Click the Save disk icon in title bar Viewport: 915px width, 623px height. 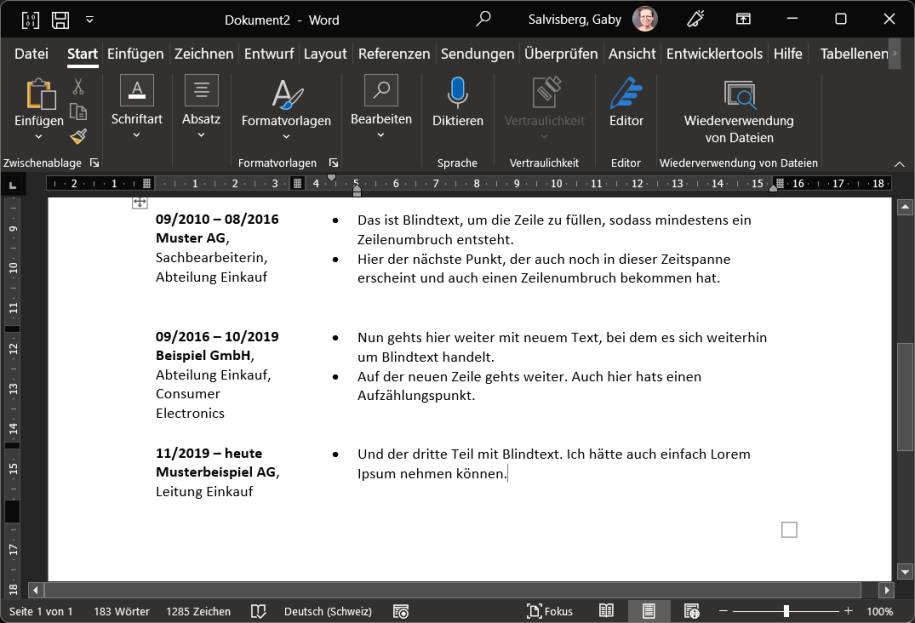click(60, 19)
